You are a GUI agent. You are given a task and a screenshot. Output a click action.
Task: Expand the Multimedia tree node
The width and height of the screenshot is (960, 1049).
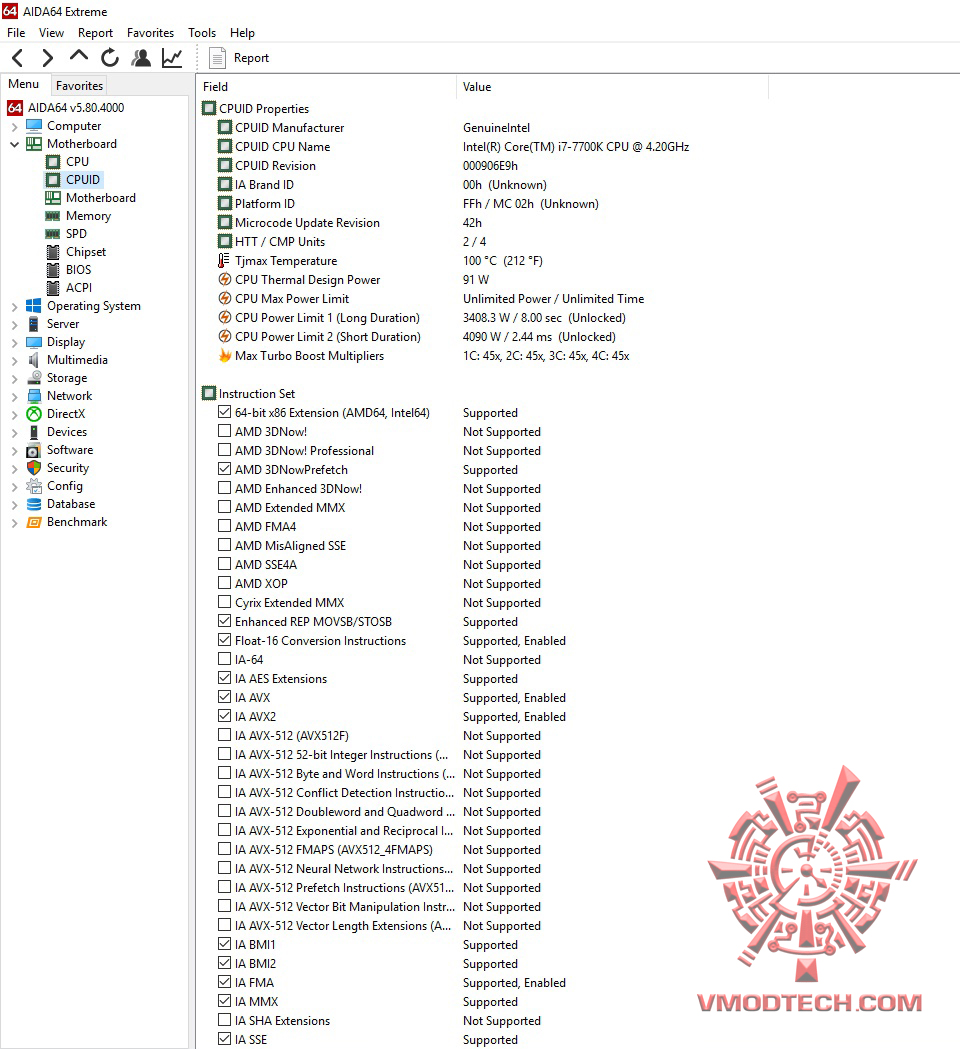(15, 361)
